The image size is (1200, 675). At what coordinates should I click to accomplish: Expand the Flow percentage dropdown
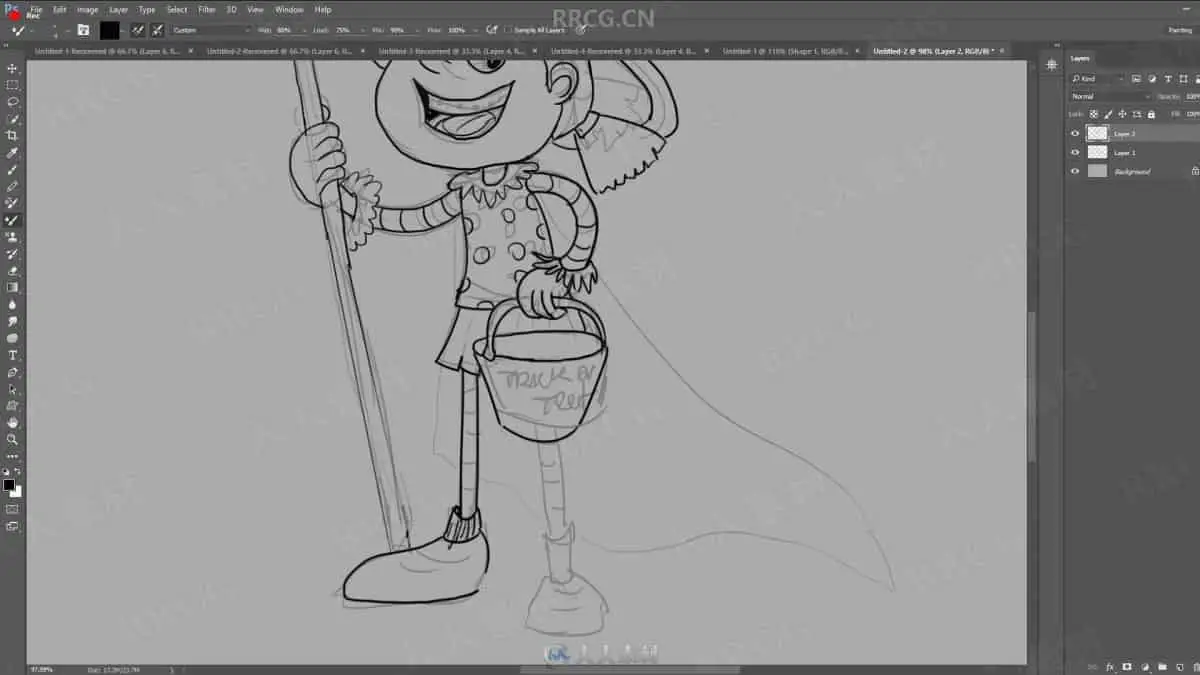(475, 30)
